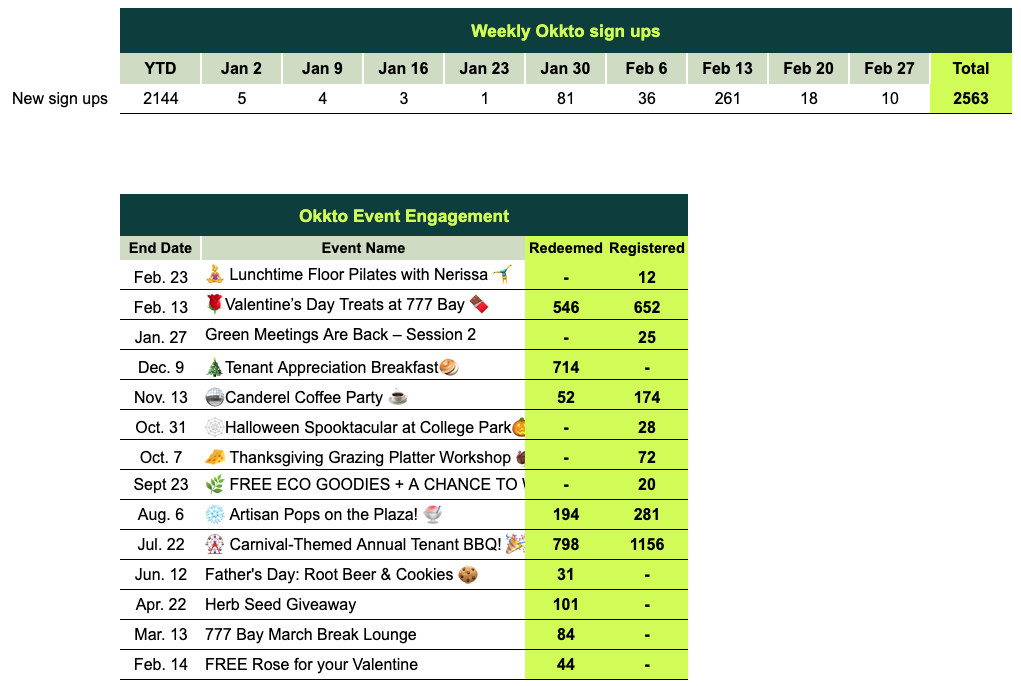The width and height of the screenshot is (1021, 686).
Task: Select the Herb Seed Giveaway event name
Action: tap(280, 605)
